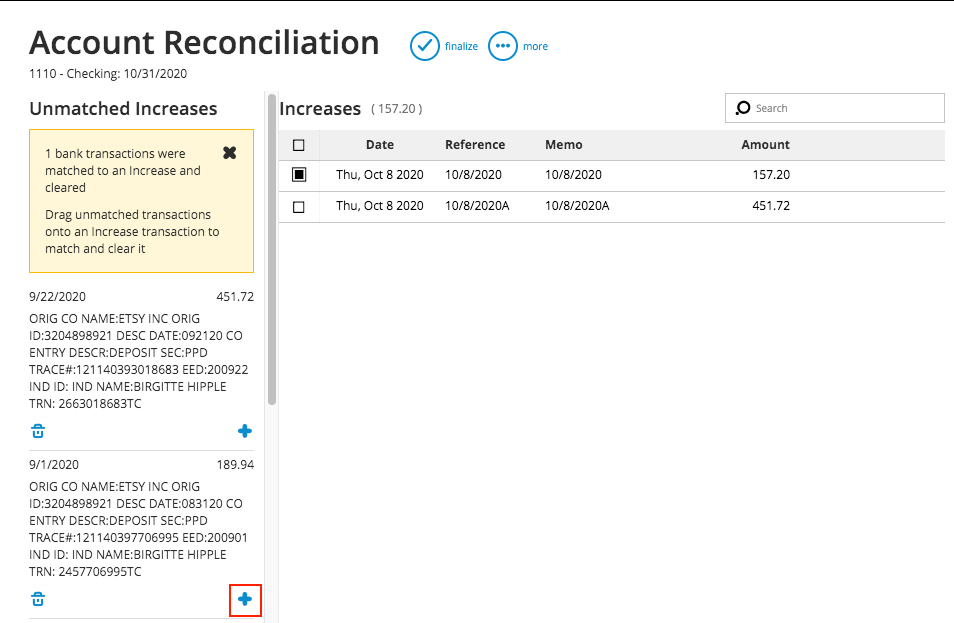This screenshot has width=954, height=623.
Task: Click the plus icon for the 9/22/2020 transaction
Action: [x=244, y=430]
